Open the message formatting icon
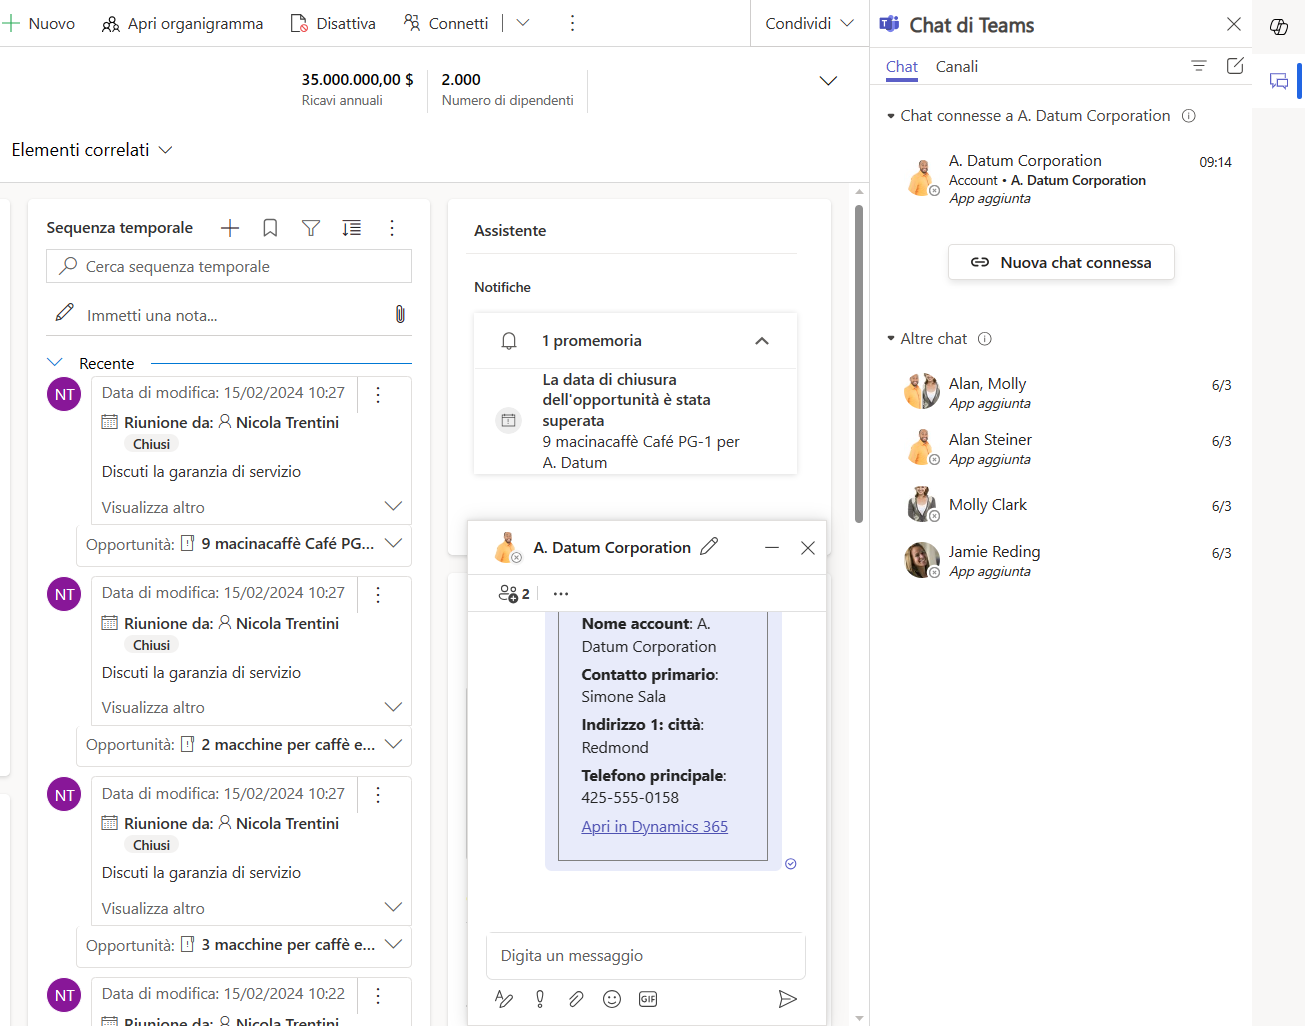1305x1026 pixels. (x=504, y=999)
